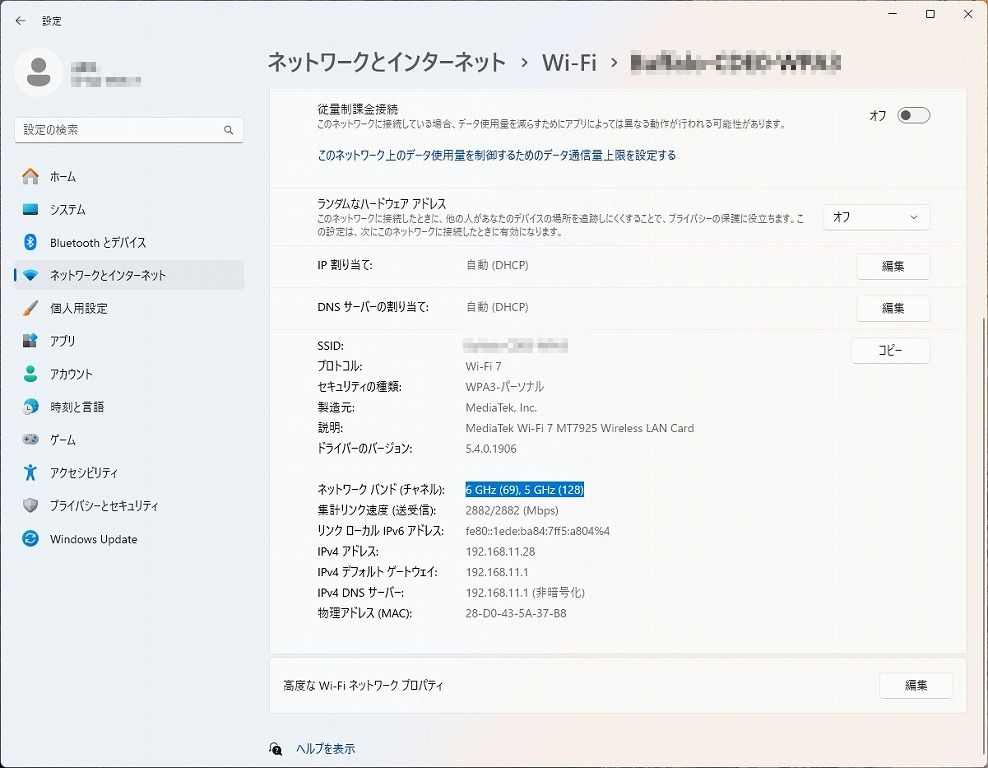The height and width of the screenshot is (768, 988).
Task: Click ネットワークとインターネット in the breadcrumb
Action: pyautogui.click(x=386, y=62)
